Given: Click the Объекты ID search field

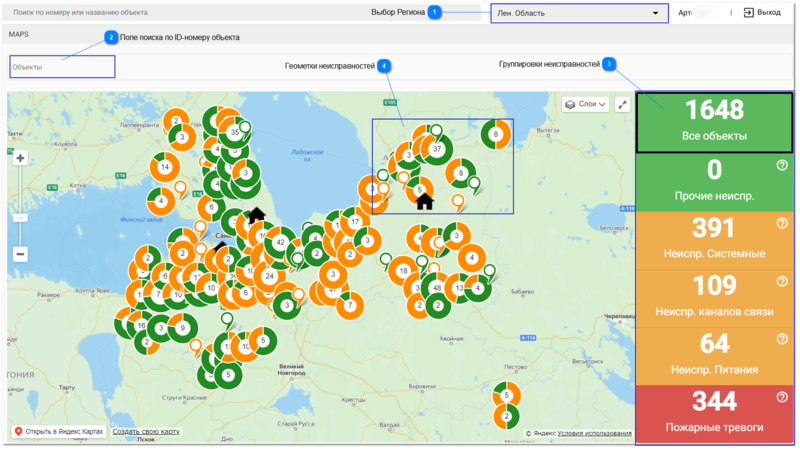Looking at the screenshot, I should point(62,67).
